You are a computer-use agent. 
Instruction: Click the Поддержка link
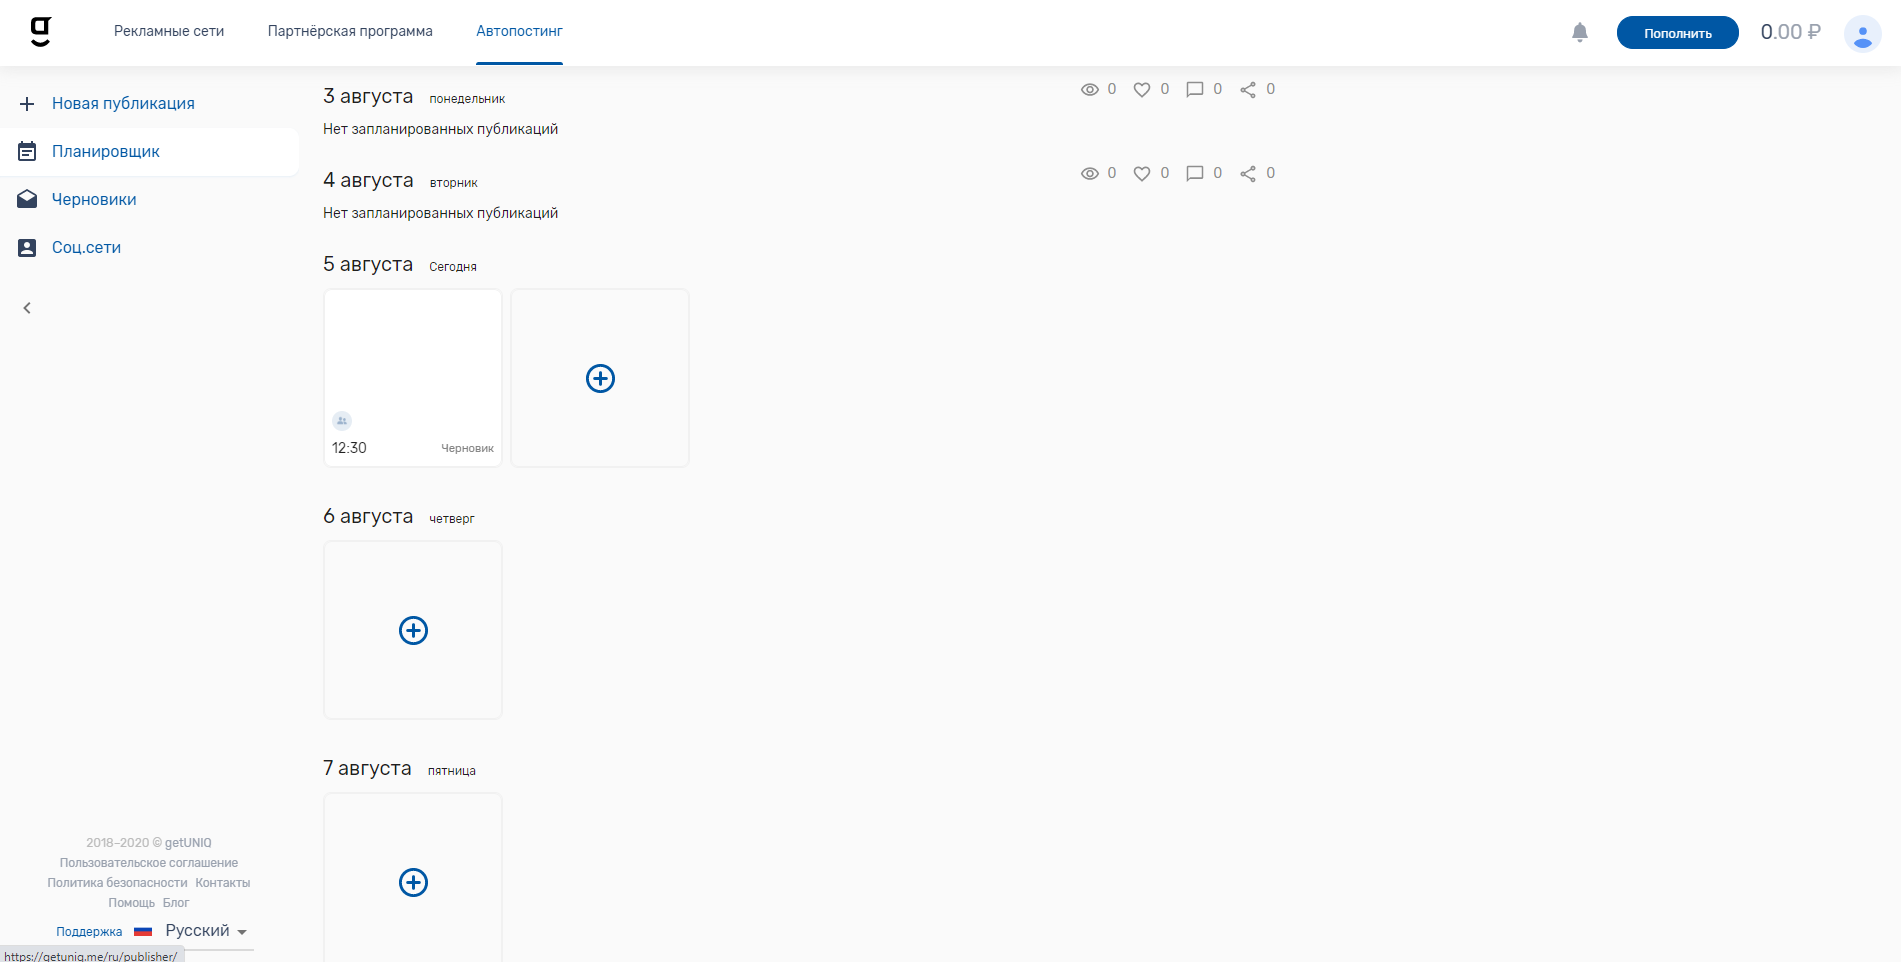(x=89, y=932)
